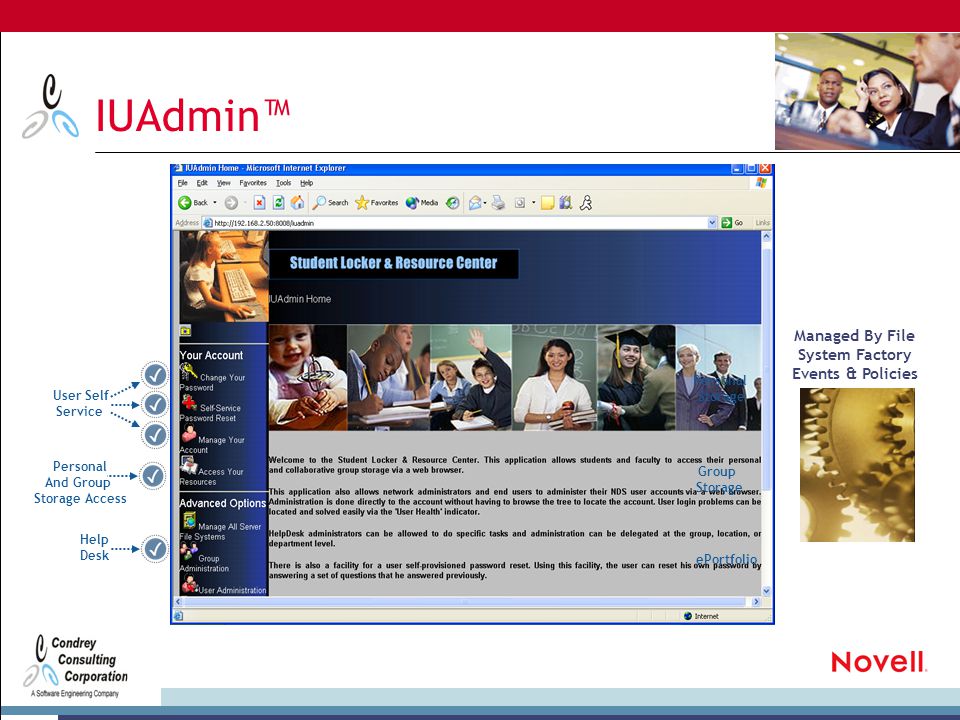Image resolution: width=960 pixels, height=720 pixels.
Task: Go to the Home page icon
Action: pos(298,203)
